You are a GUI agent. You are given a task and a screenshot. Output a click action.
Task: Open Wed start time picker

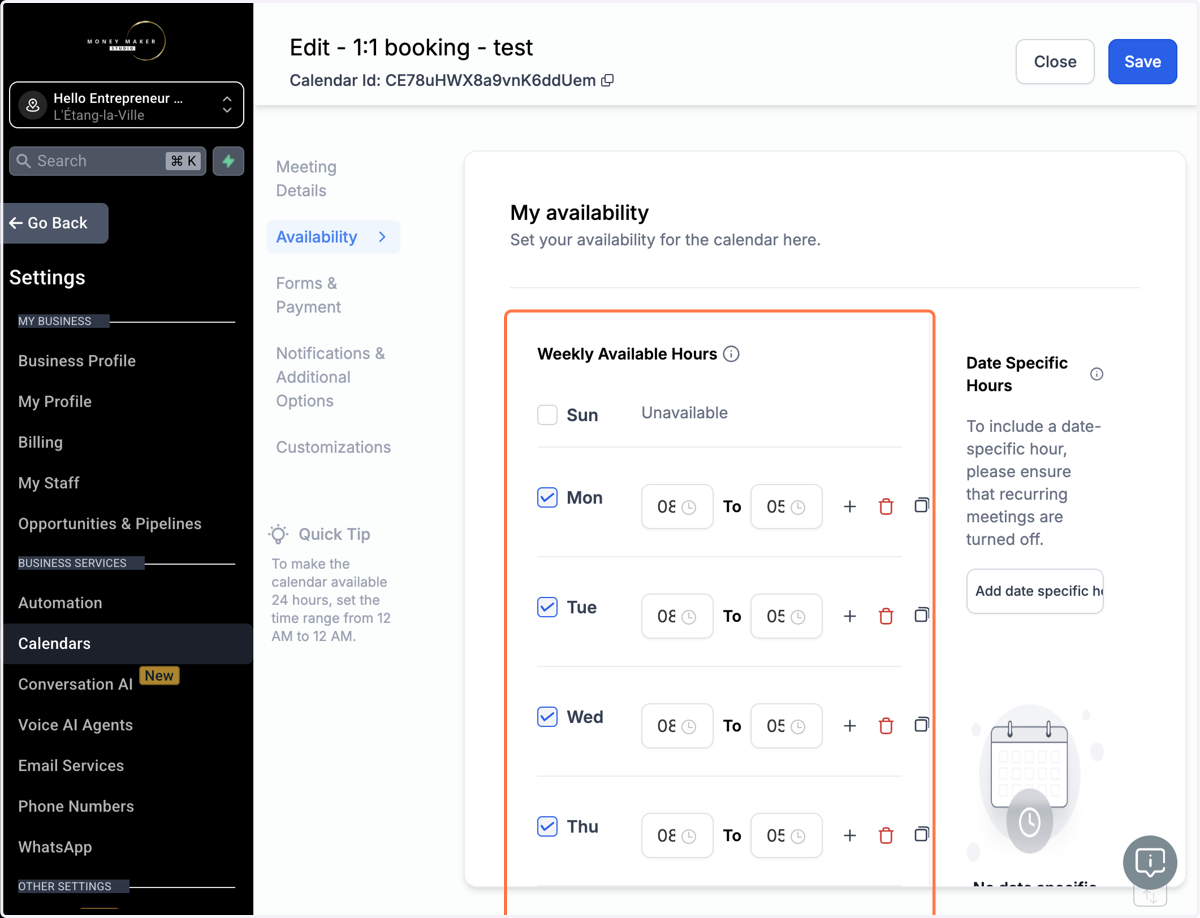point(677,726)
